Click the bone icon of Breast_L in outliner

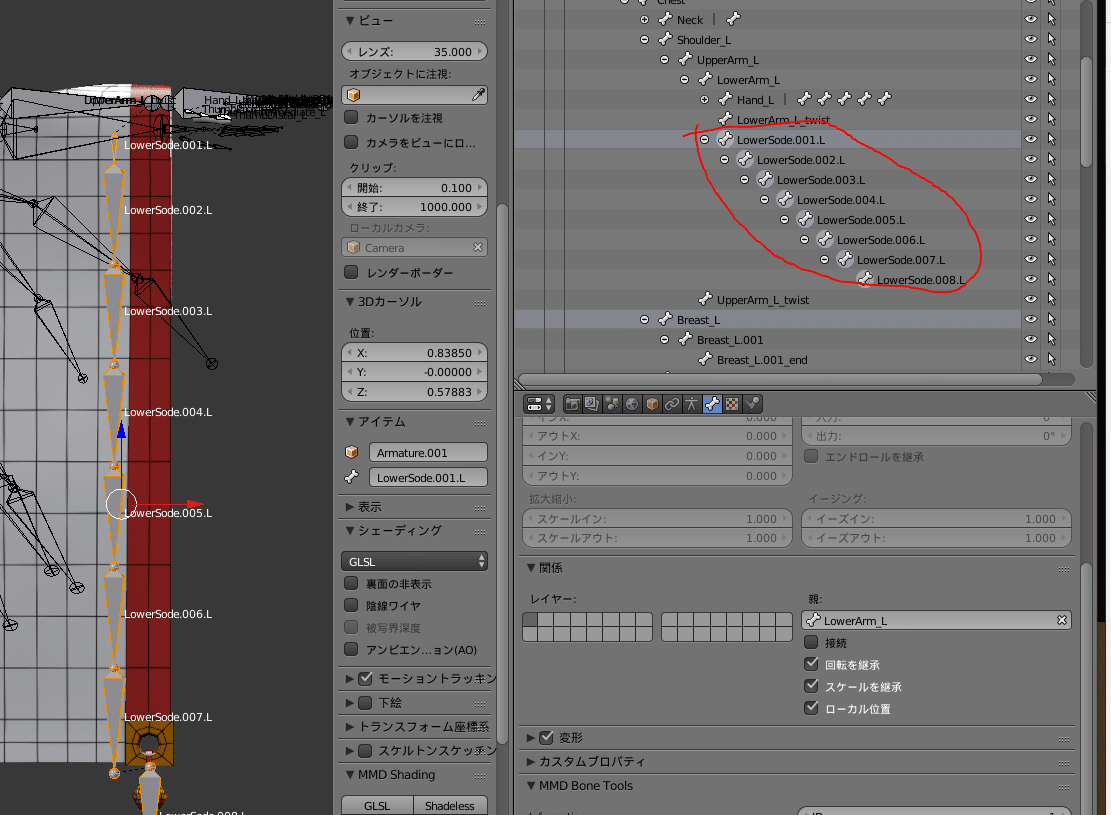click(665, 320)
